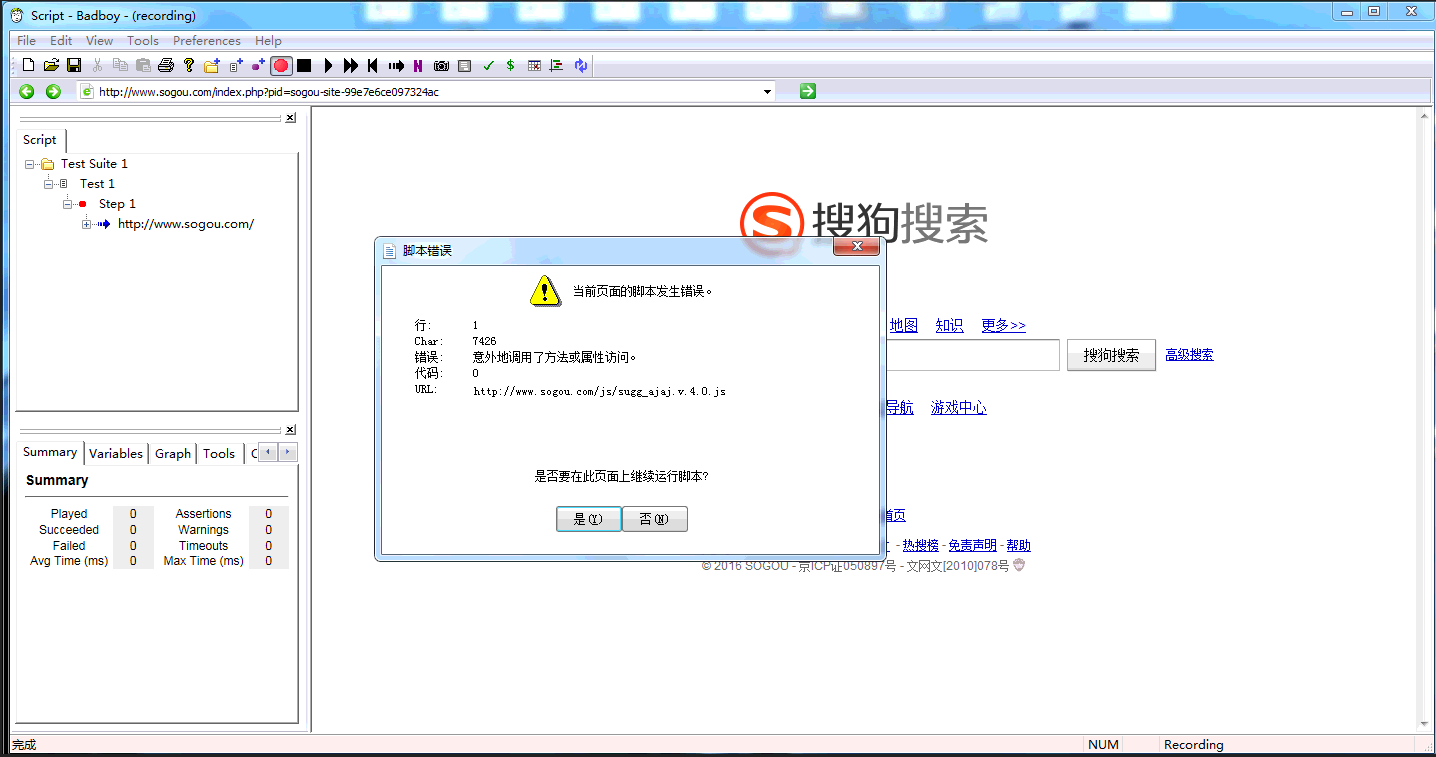Screen dimensions: 1436x757
Task: Add a new step with purple dot icon
Action: tap(258, 66)
